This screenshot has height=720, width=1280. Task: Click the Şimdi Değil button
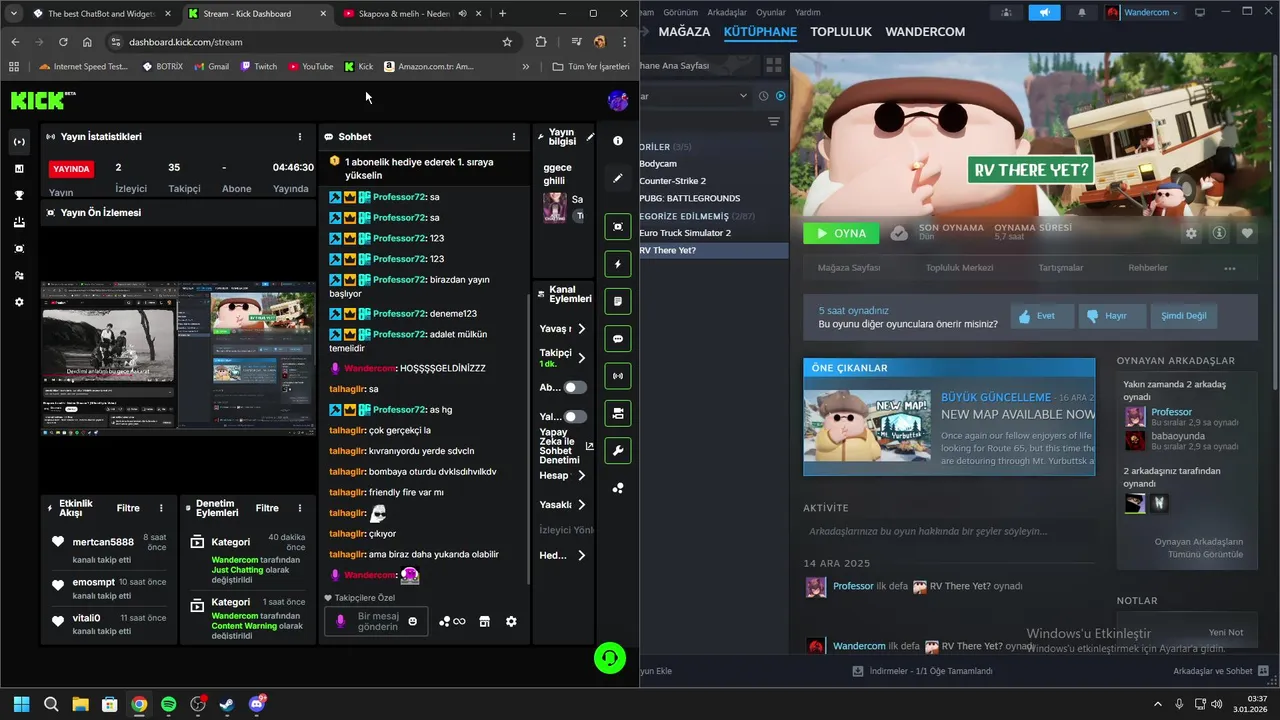click(x=1183, y=316)
